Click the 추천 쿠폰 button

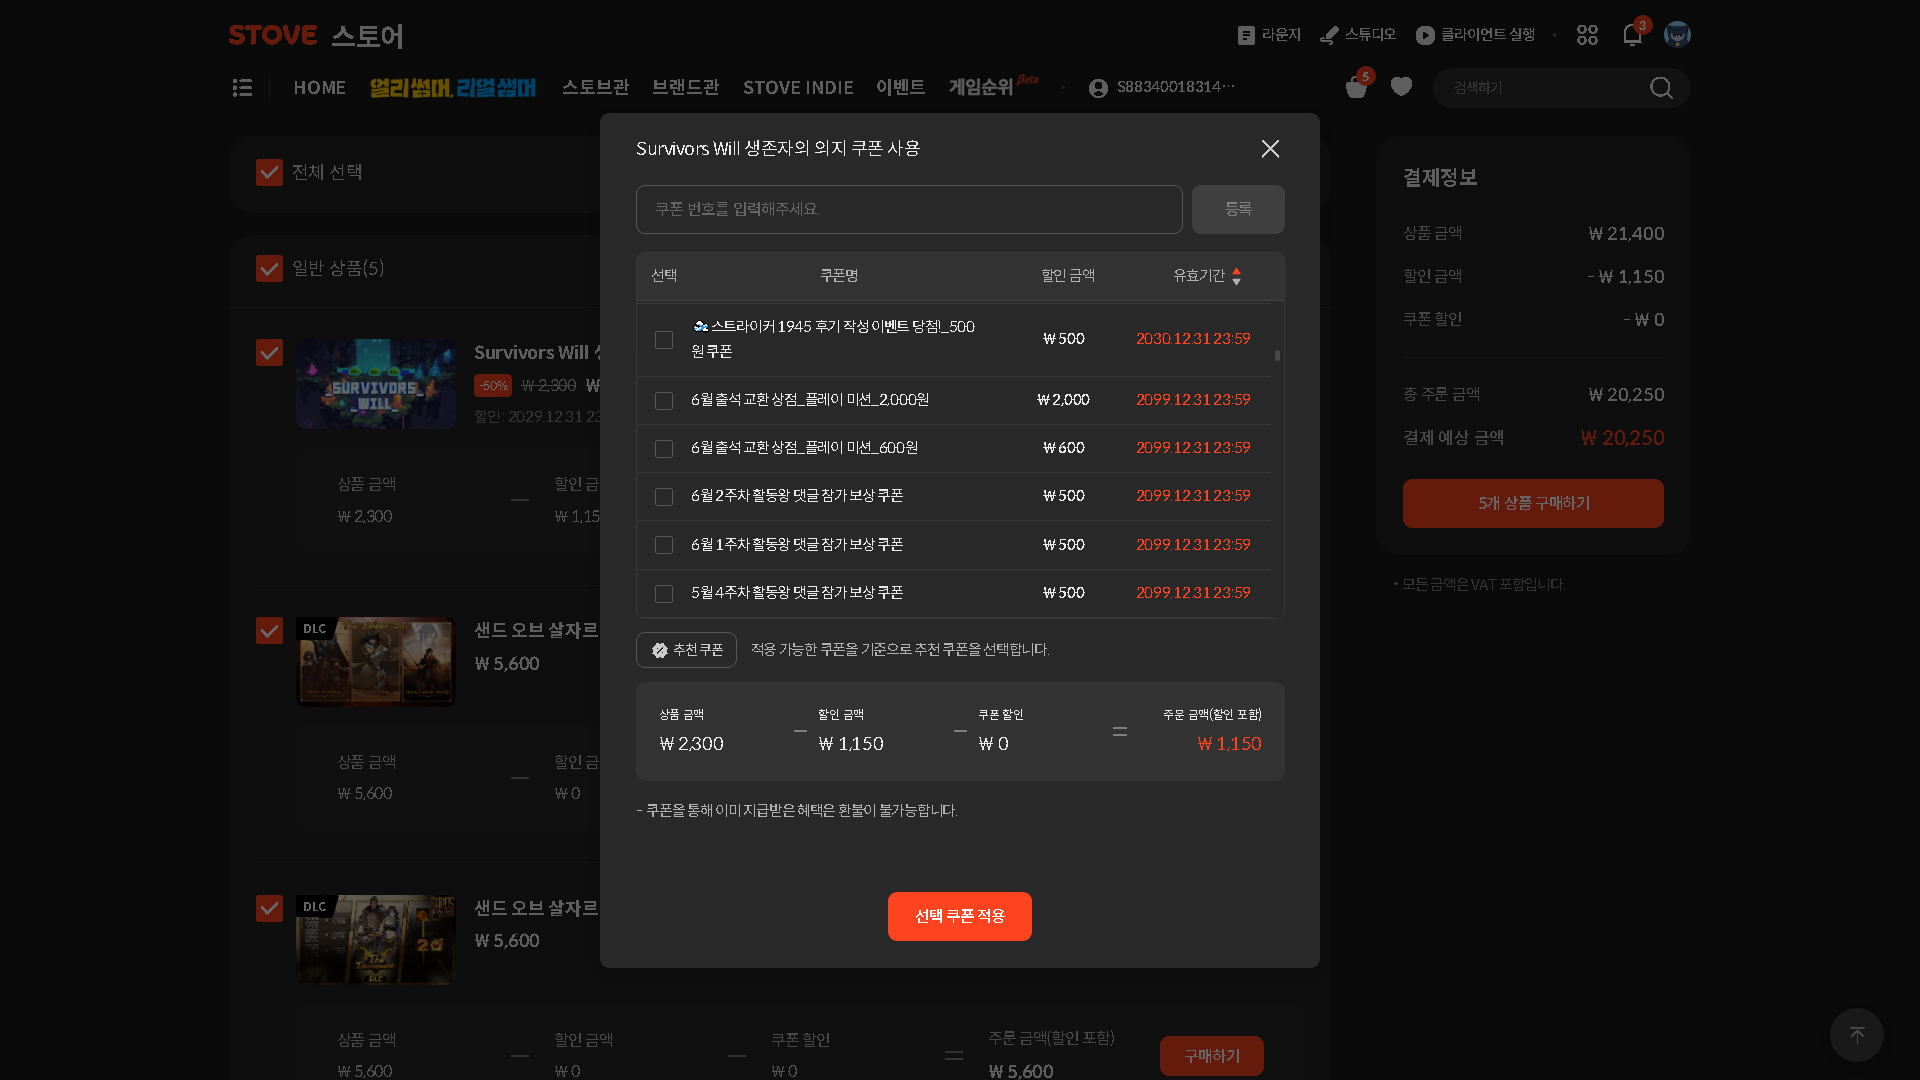click(686, 650)
